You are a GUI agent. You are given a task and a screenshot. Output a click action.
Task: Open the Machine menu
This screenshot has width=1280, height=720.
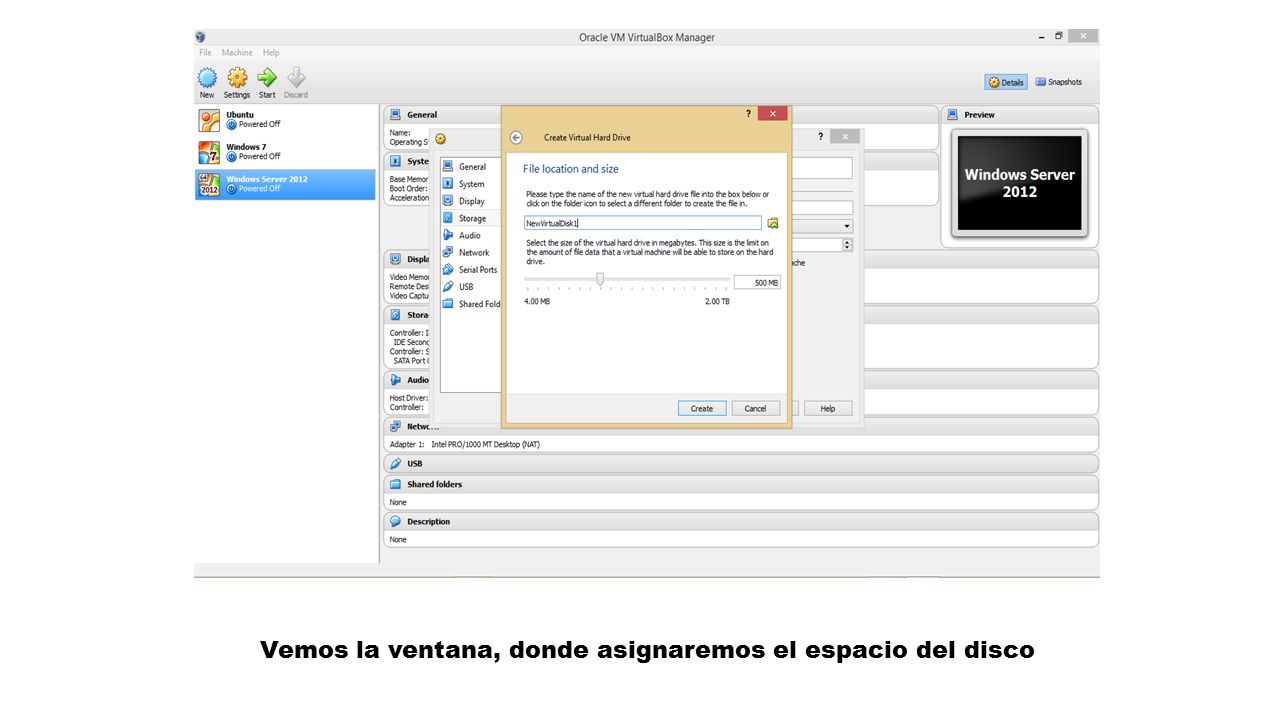(237, 53)
